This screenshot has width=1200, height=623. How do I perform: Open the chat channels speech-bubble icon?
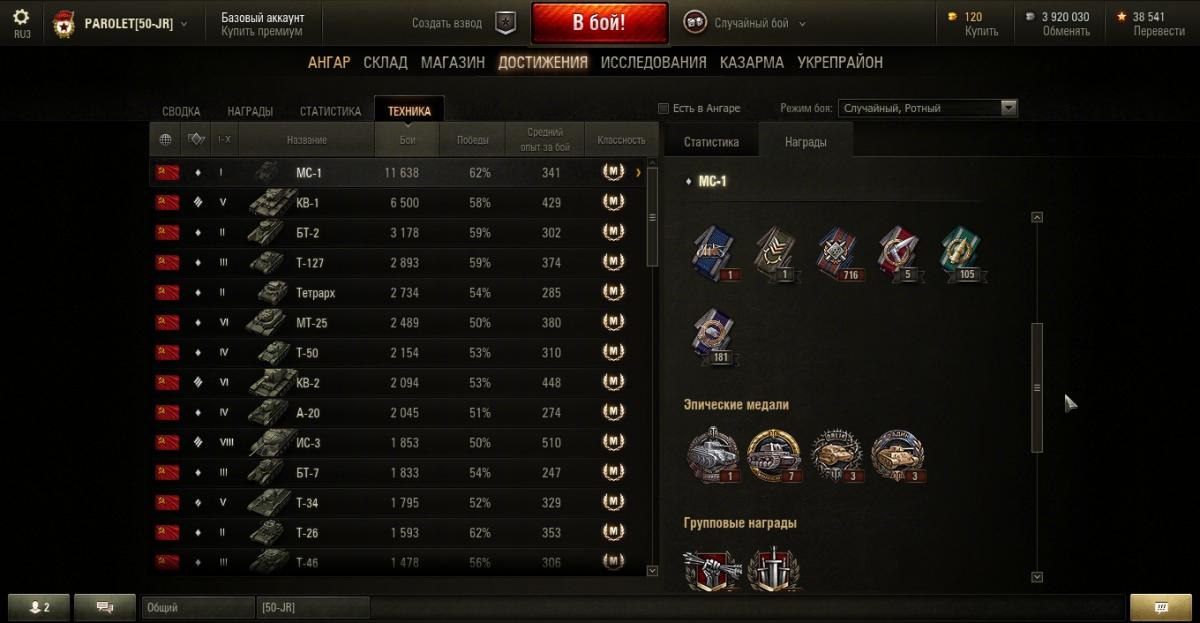click(x=105, y=607)
